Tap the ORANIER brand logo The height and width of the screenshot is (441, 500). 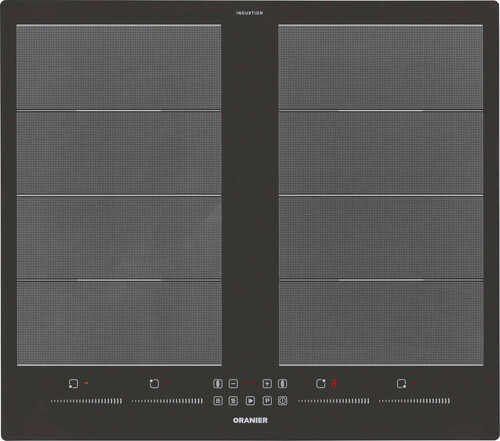tap(250, 421)
